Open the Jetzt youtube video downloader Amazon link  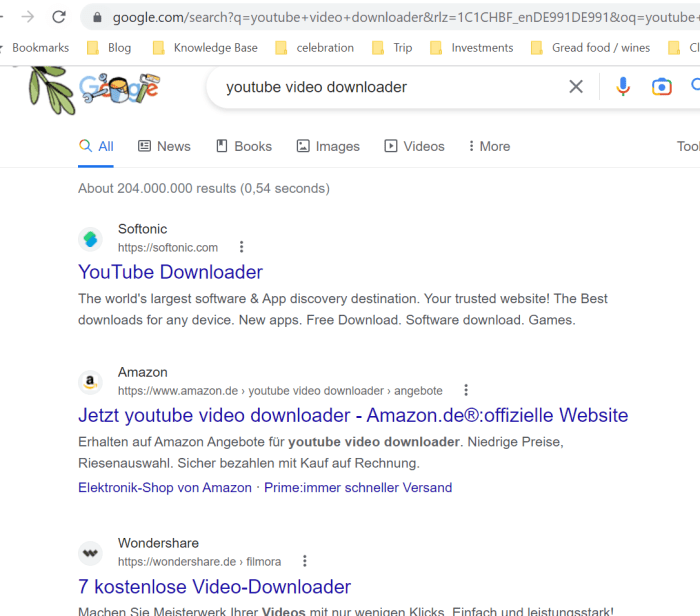pyautogui.click(x=353, y=416)
